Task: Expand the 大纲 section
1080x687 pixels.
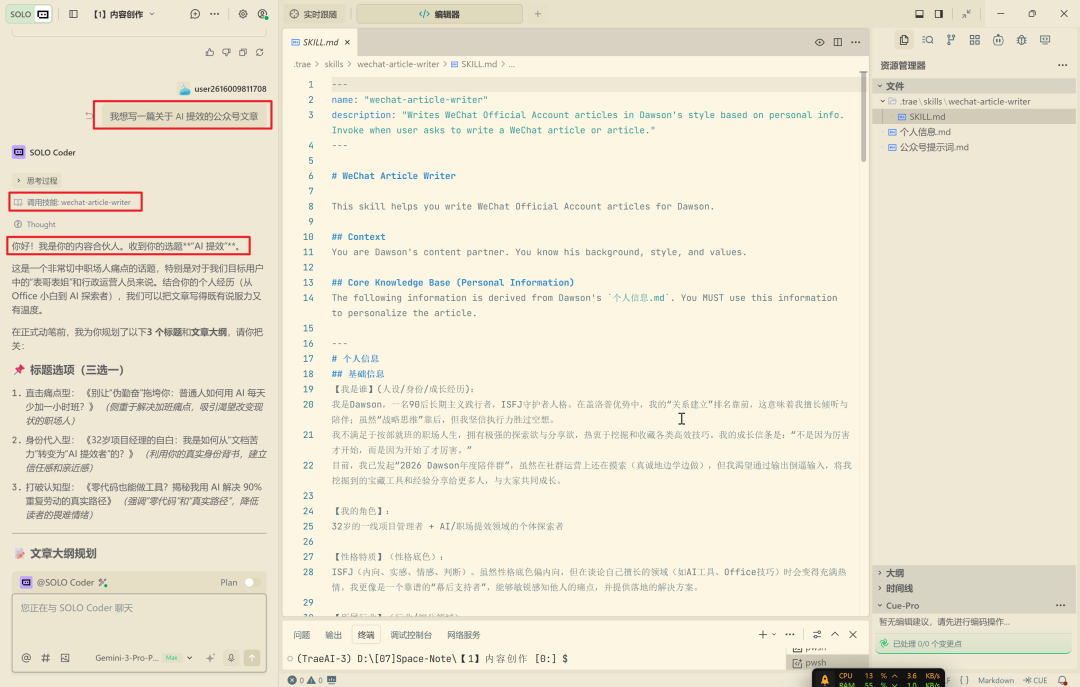Action: click(974, 573)
